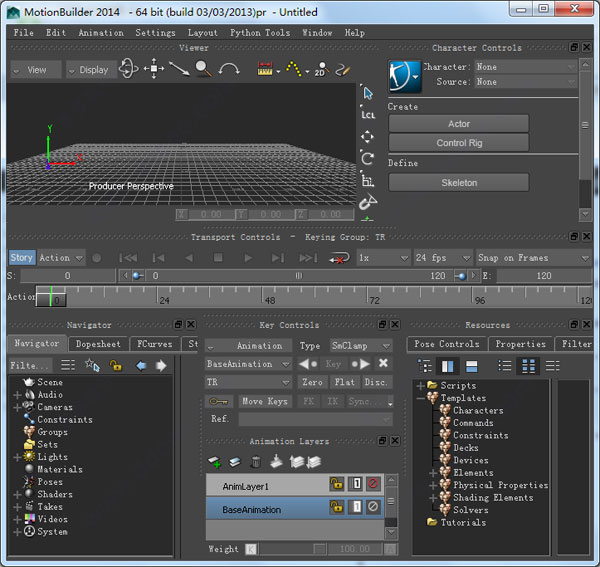This screenshot has height=567, width=600.
Task: Open the Python Tools menu
Action: click(x=260, y=33)
